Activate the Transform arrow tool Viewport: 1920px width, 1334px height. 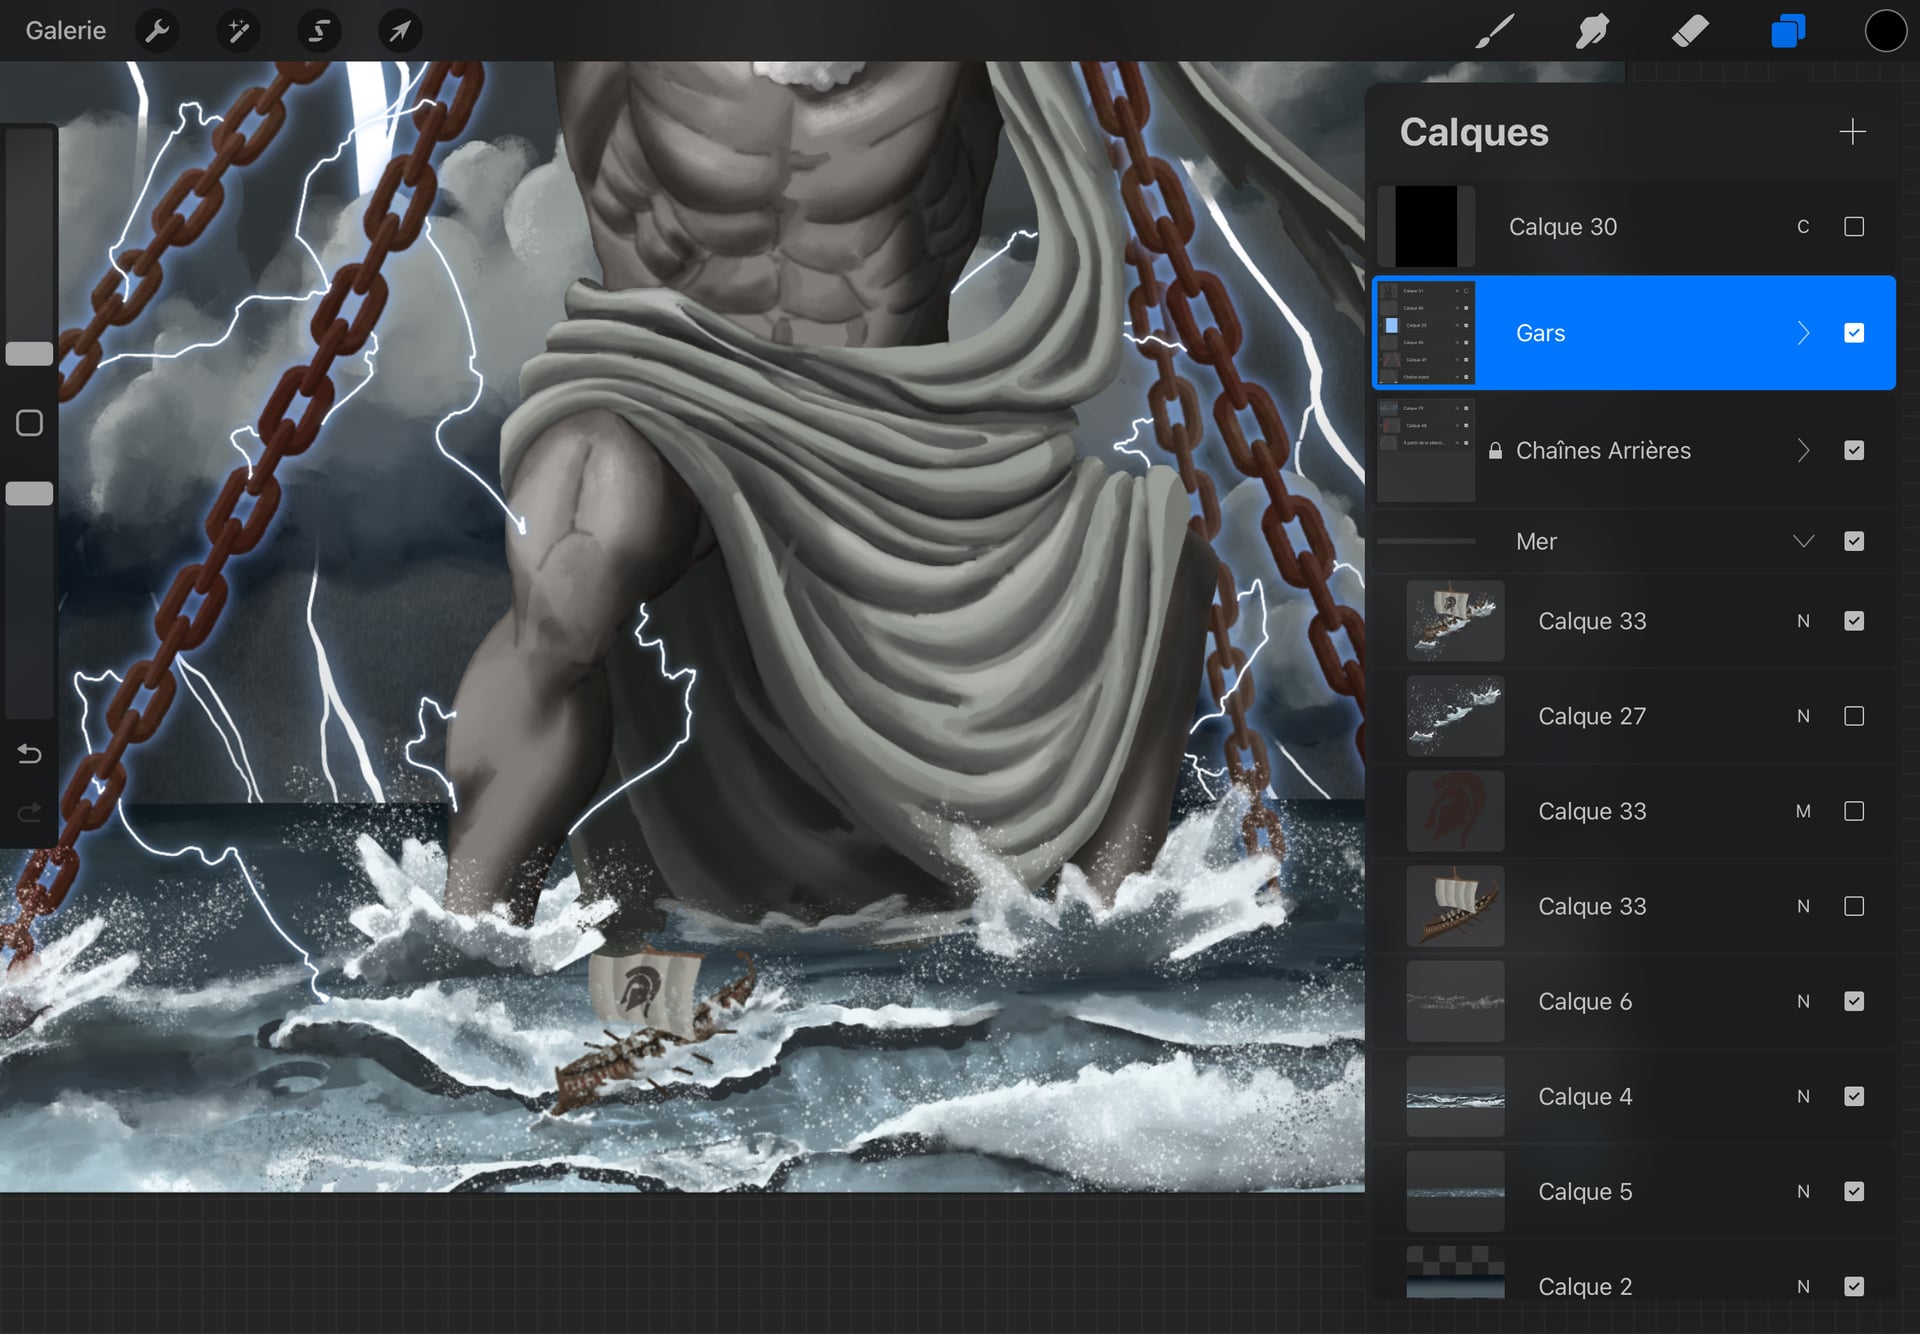tap(400, 31)
